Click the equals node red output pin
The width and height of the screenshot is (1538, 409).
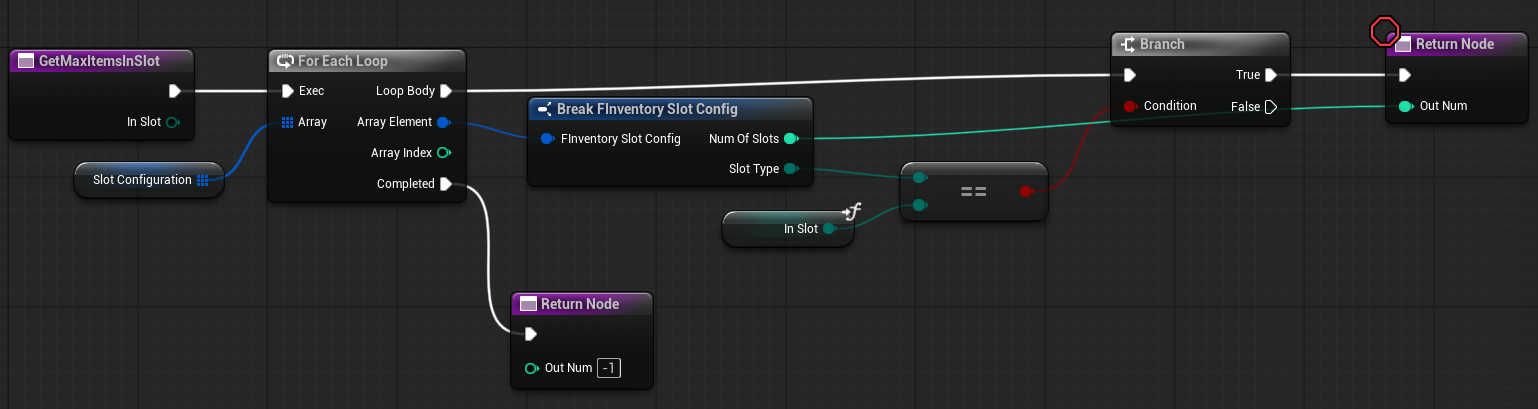(x=1025, y=191)
